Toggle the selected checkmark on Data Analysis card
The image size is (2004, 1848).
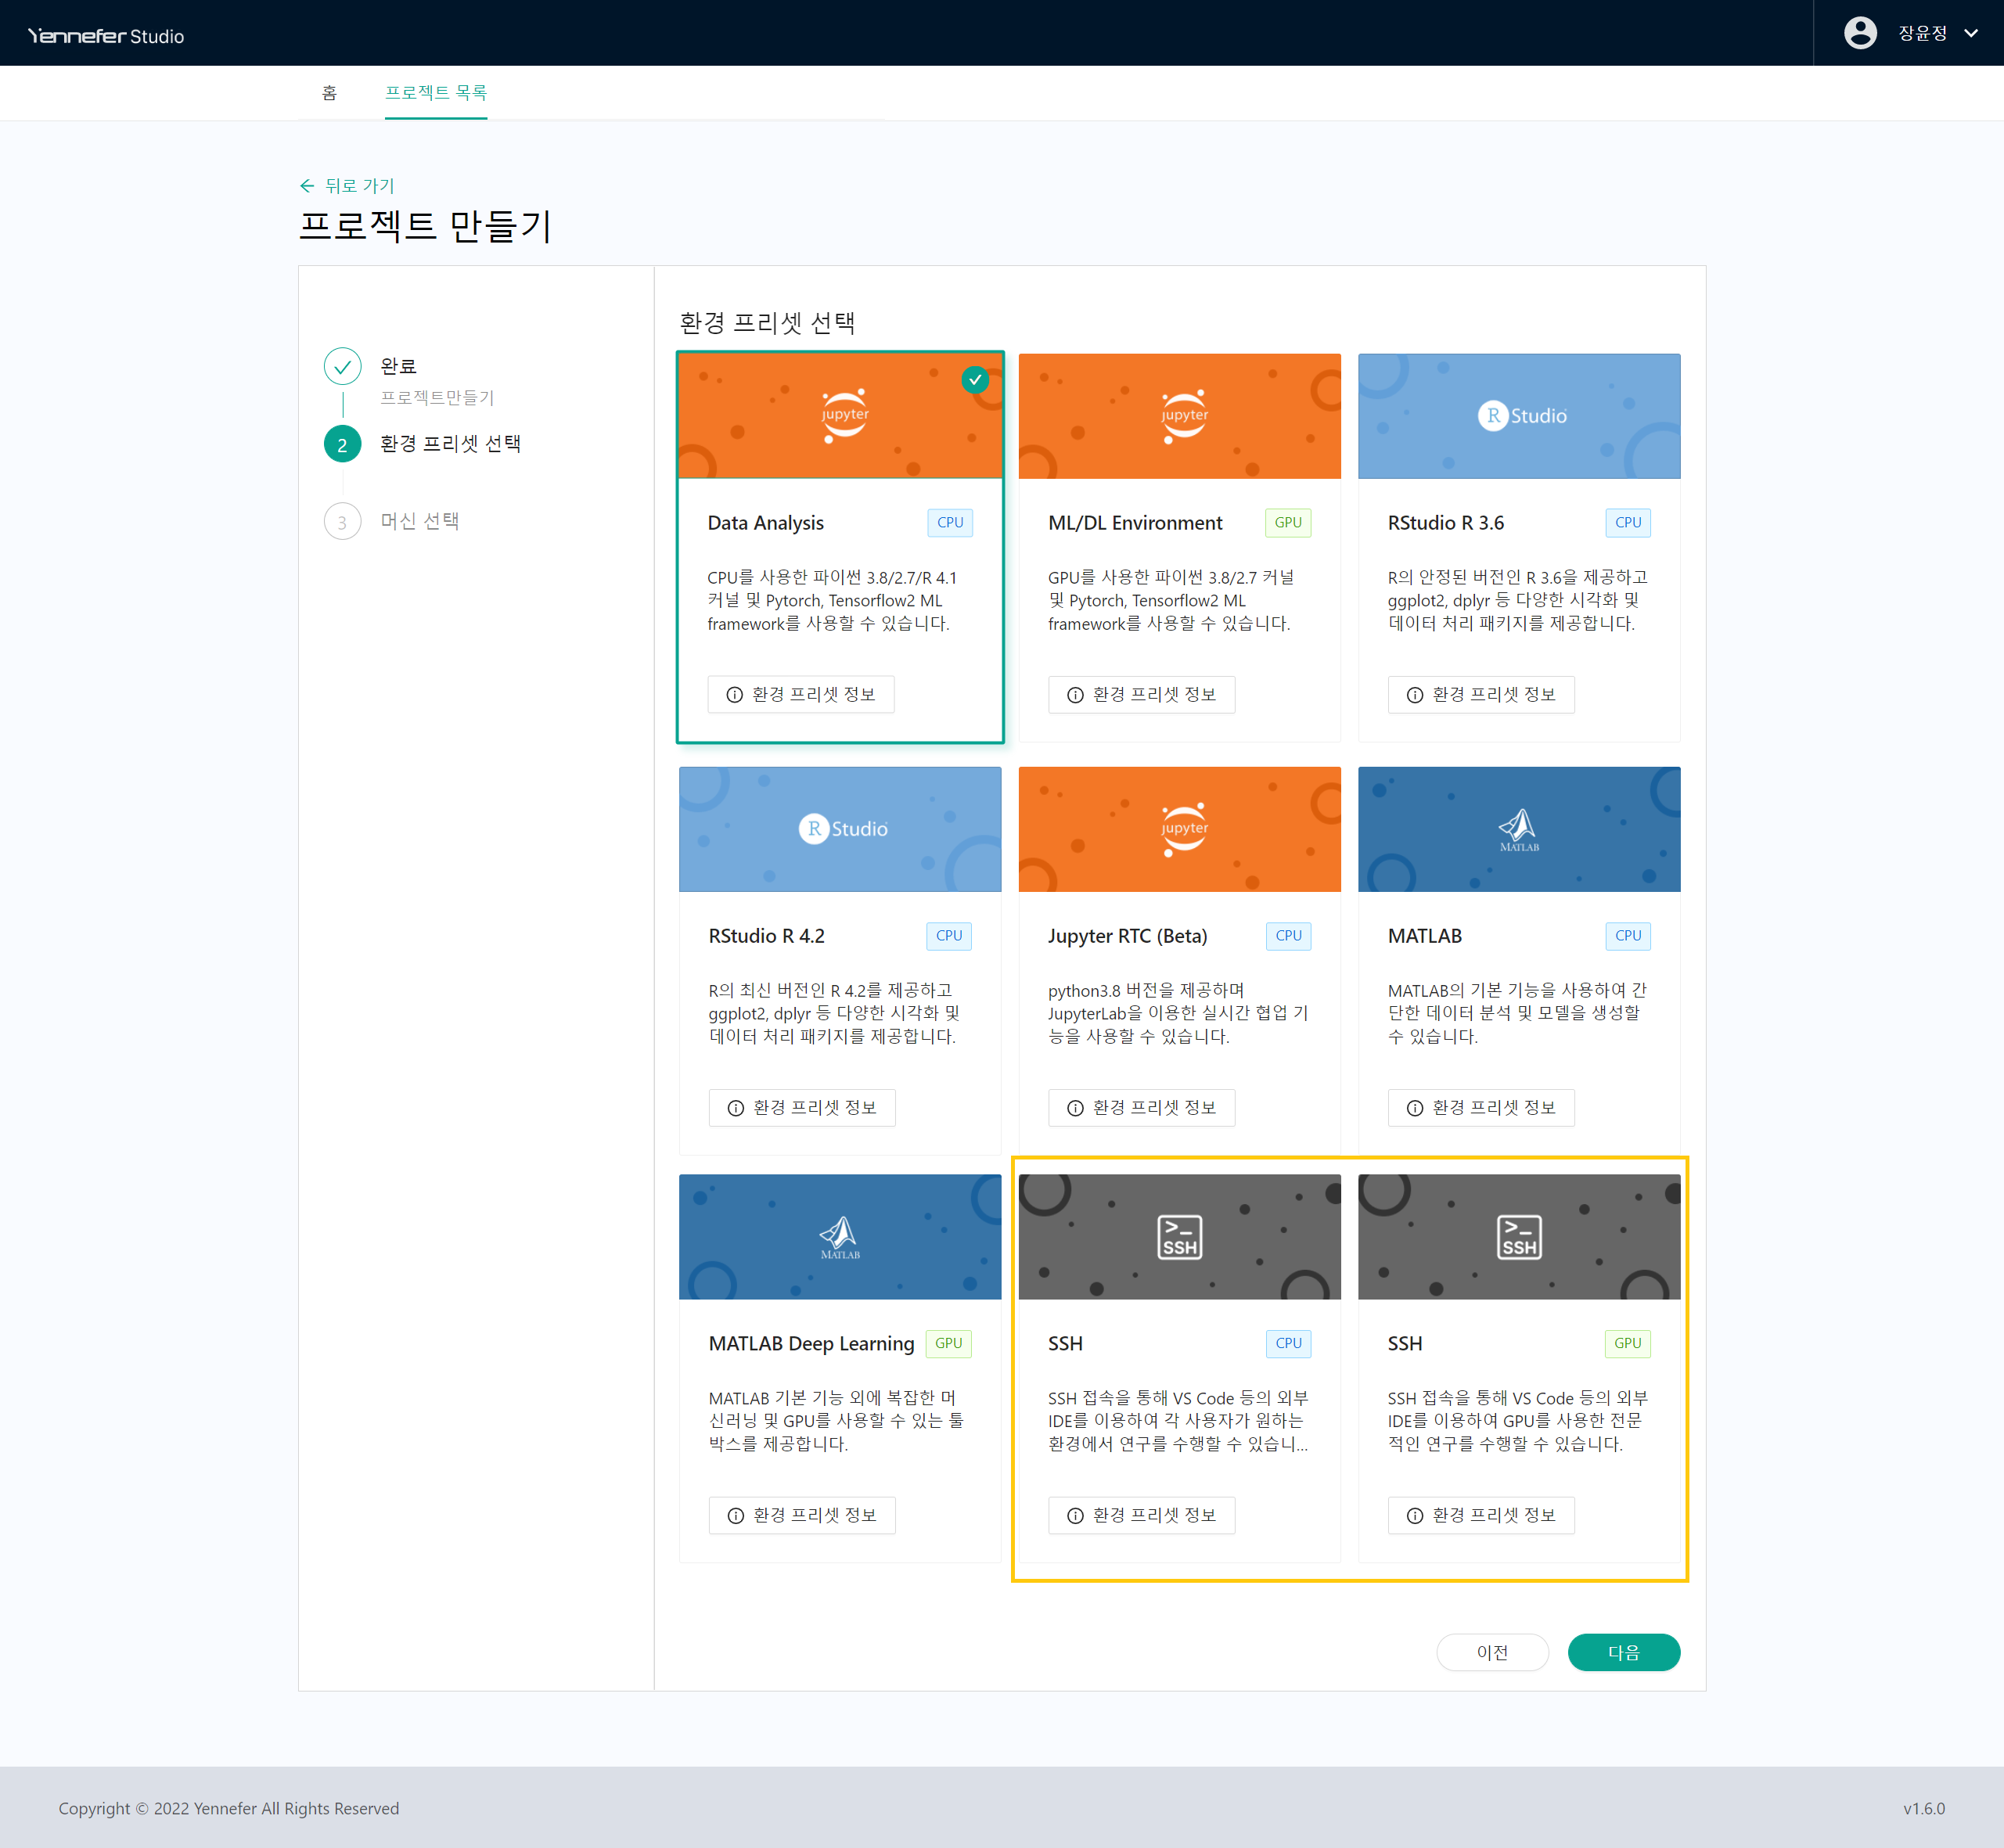point(974,380)
